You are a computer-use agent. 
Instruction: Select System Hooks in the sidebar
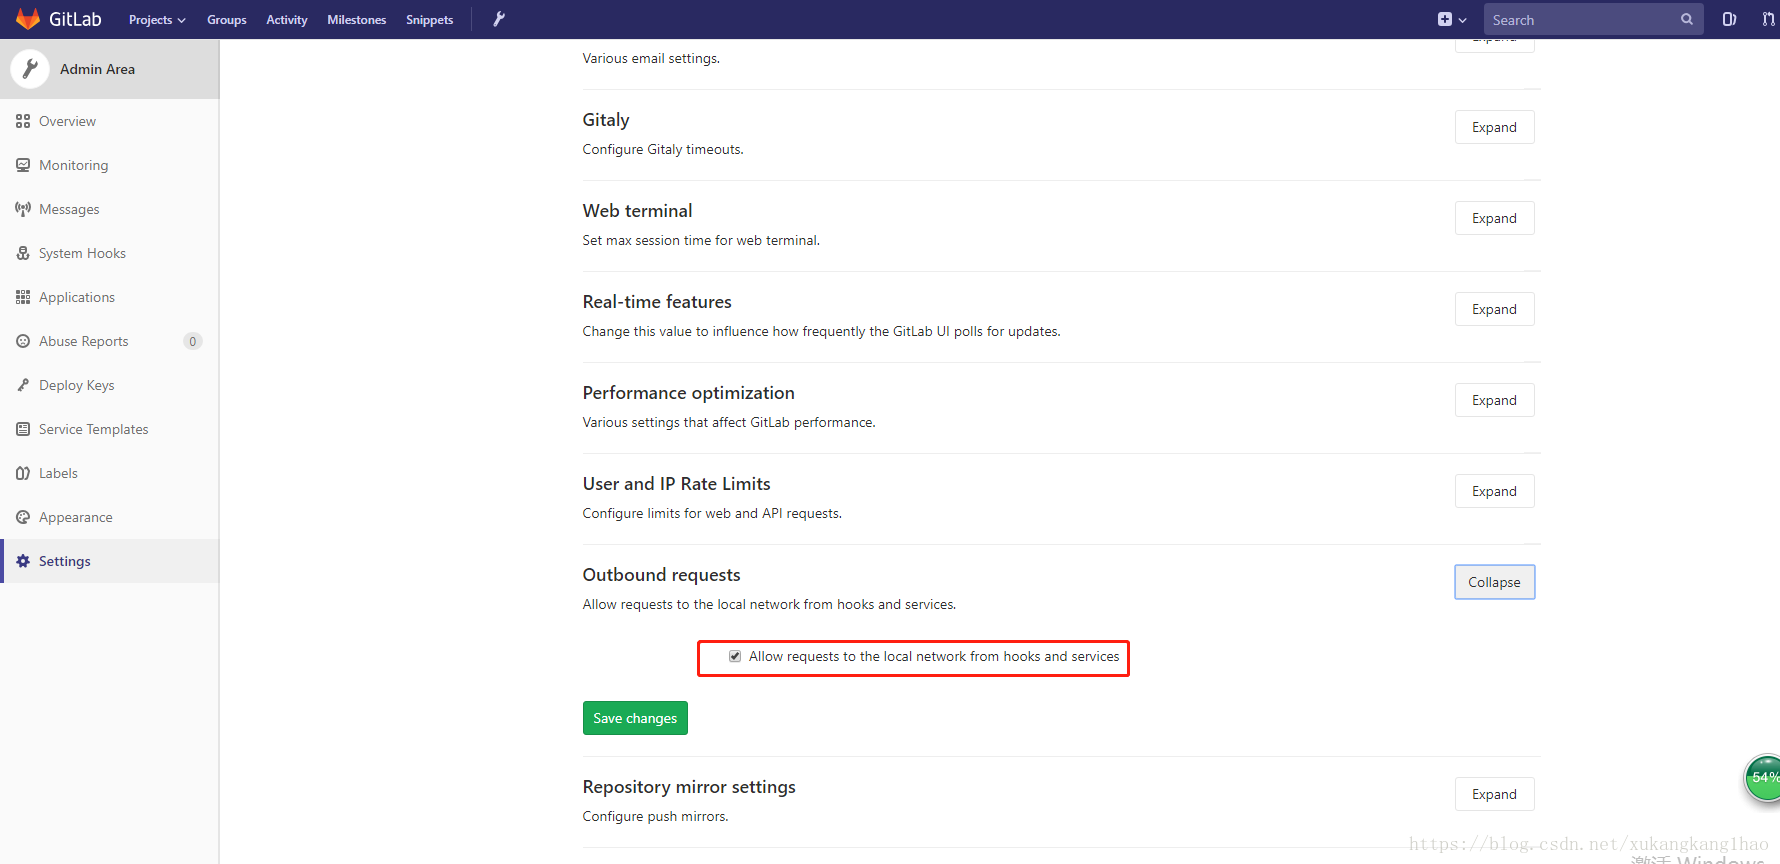[x=109, y=253]
